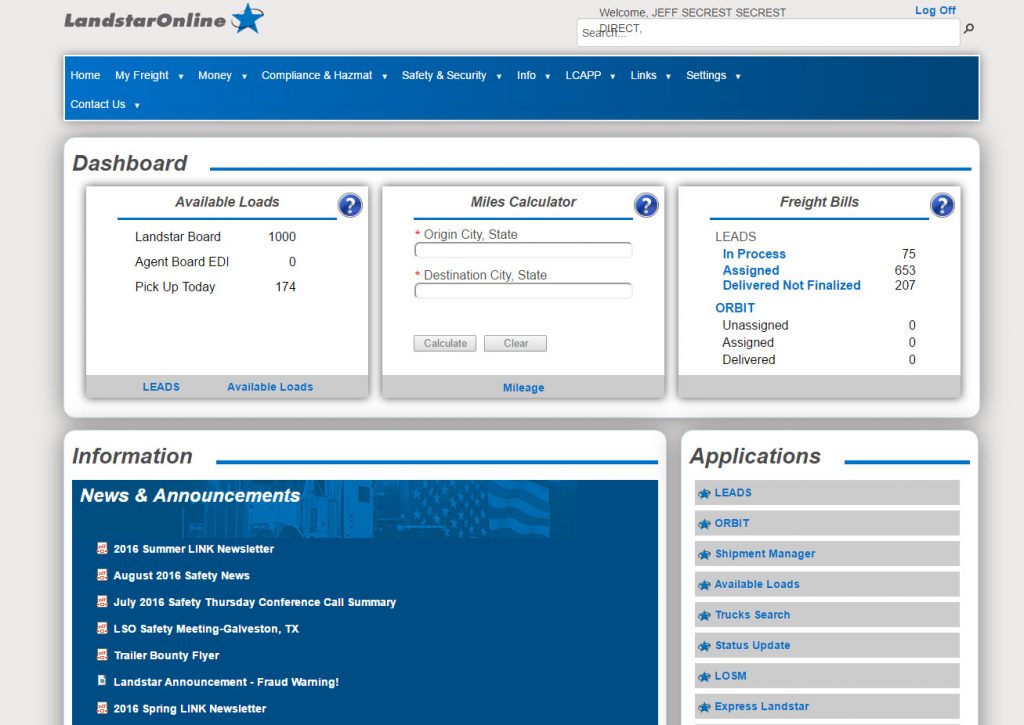Screen dimensions: 1024x725
Task: Click the Miles Calculator help icon
Action: tap(646, 205)
